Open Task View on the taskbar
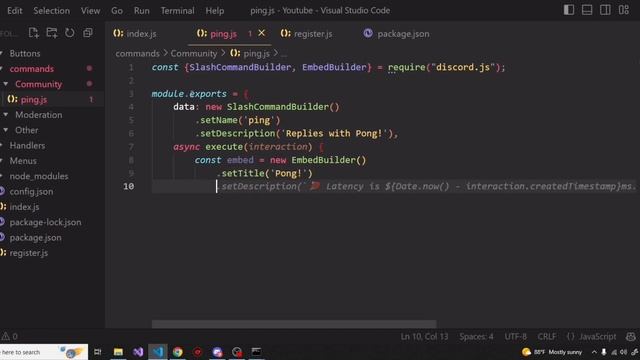640x360 pixels. (x=98, y=352)
